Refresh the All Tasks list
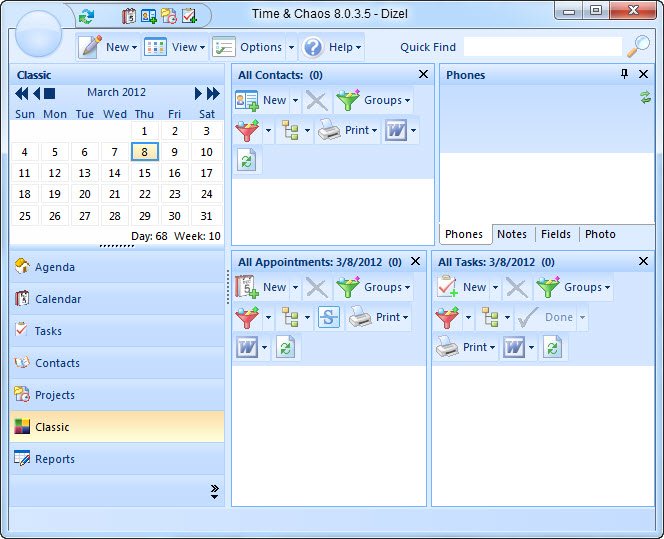The width and height of the screenshot is (664, 539). [x=552, y=347]
